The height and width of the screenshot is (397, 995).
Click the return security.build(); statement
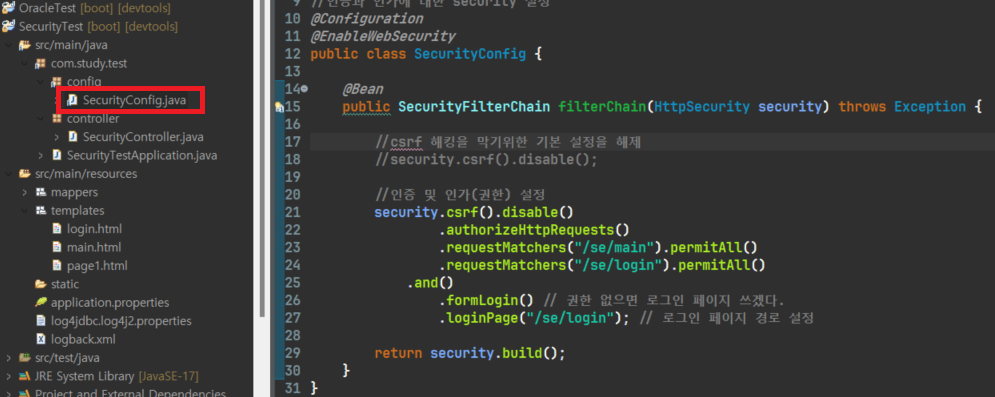470,352
